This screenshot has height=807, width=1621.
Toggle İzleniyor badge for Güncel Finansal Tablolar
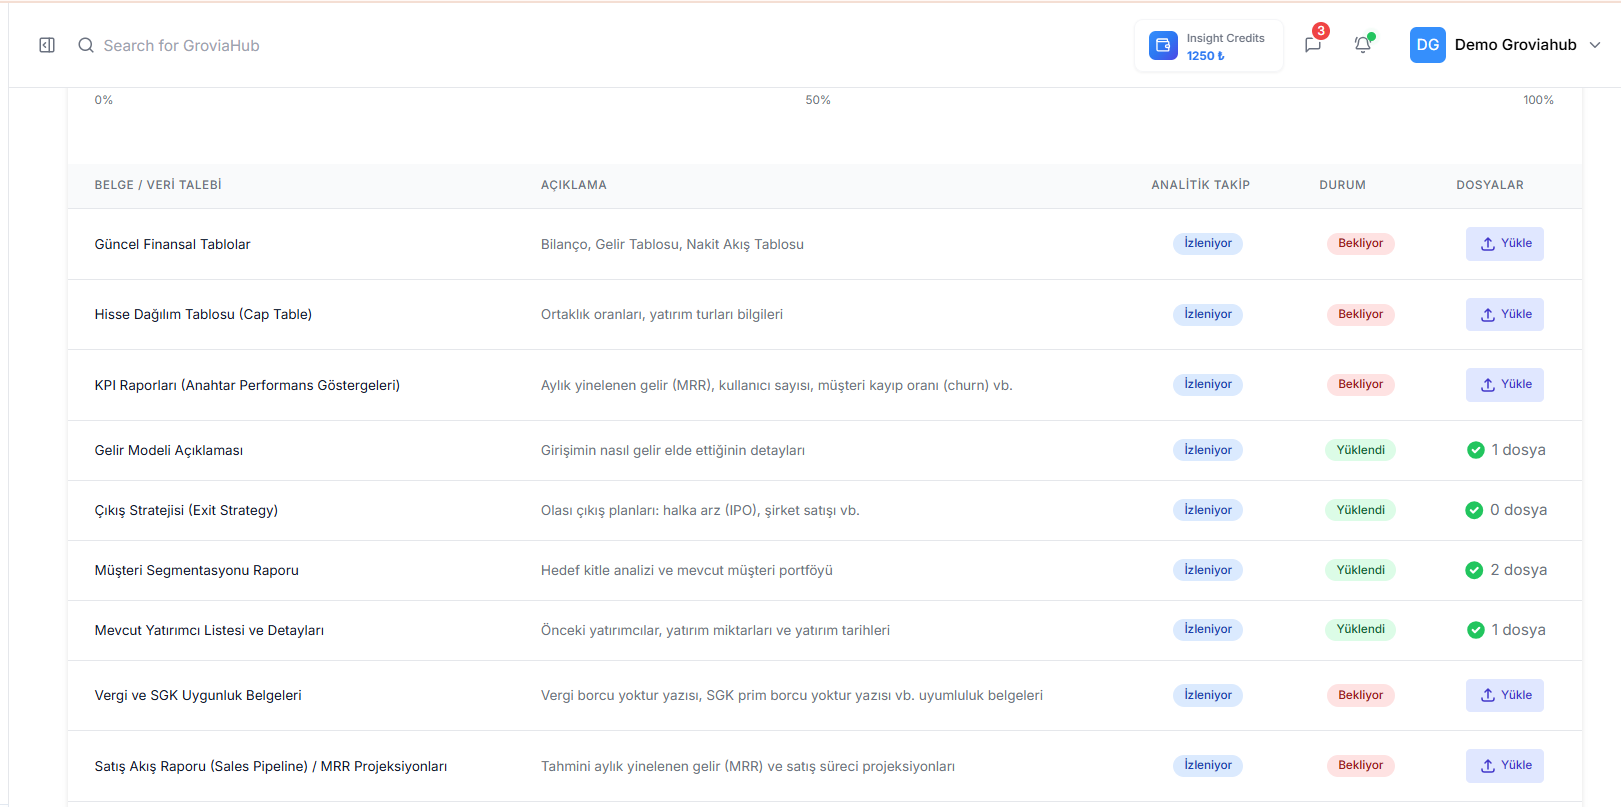[x=1207, y=244]
